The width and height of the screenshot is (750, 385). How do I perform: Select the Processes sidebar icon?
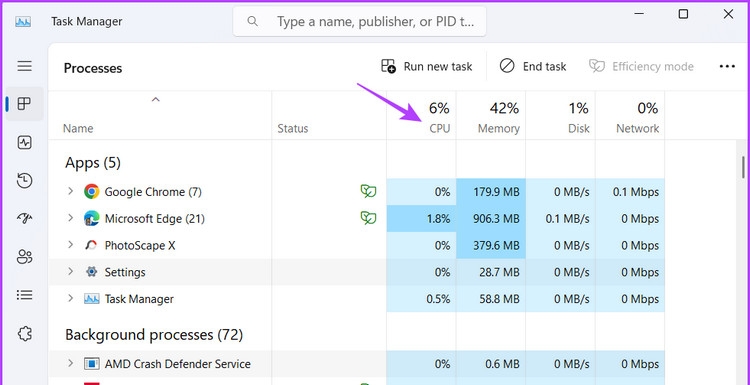(x=24, y=103)
